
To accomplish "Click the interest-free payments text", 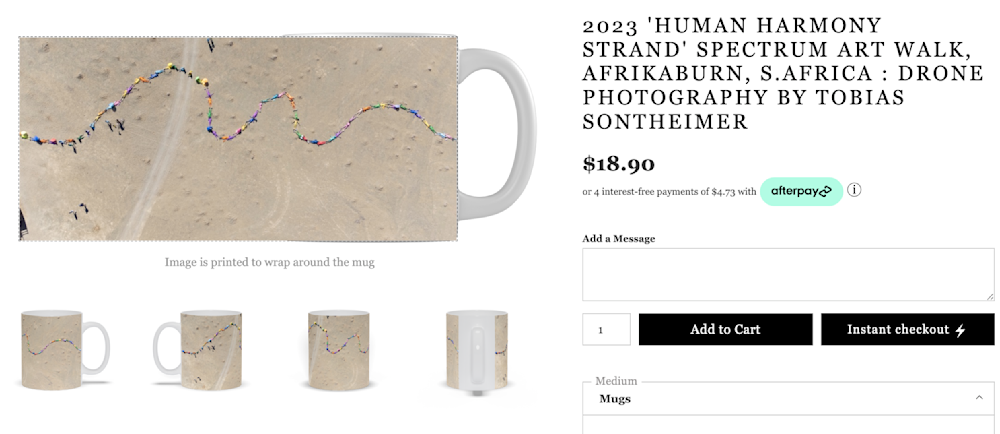I will [669, 192].
